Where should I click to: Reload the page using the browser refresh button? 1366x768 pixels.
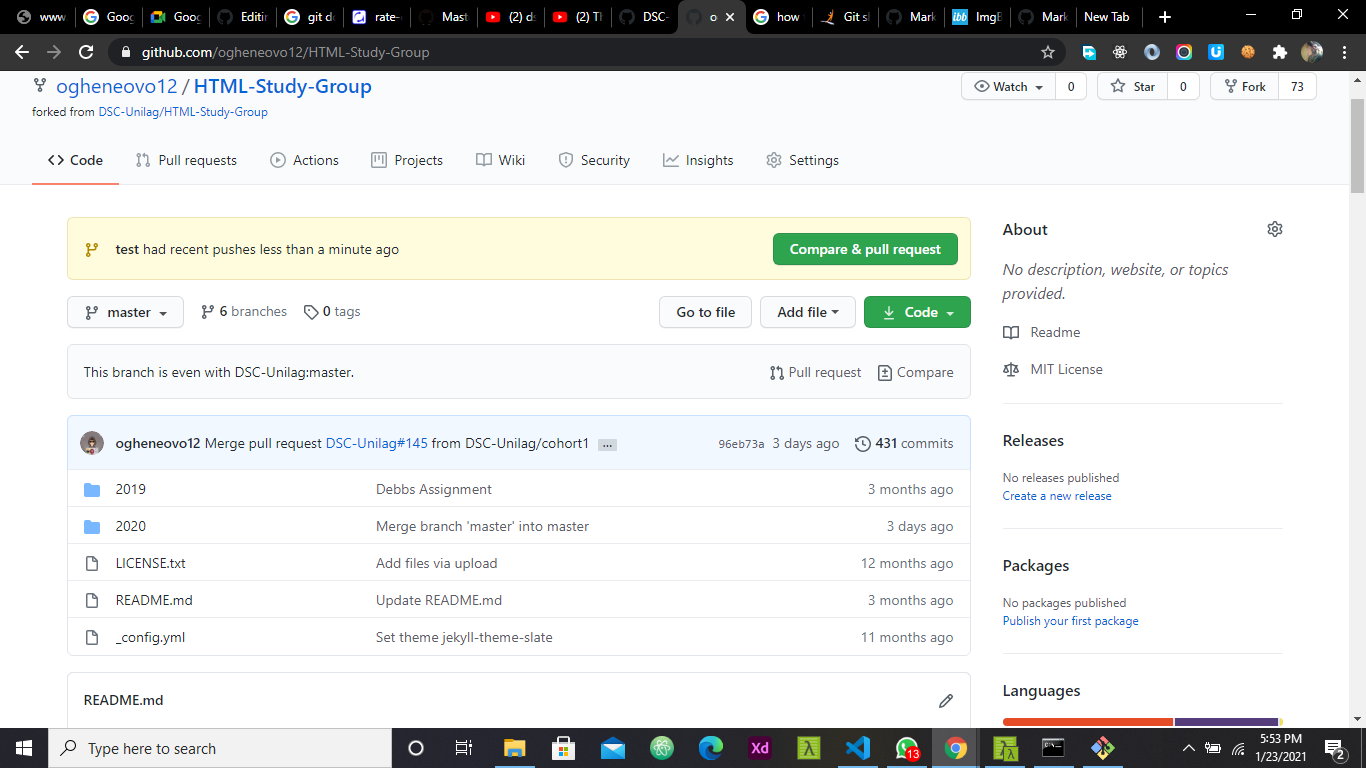(86, 52)
